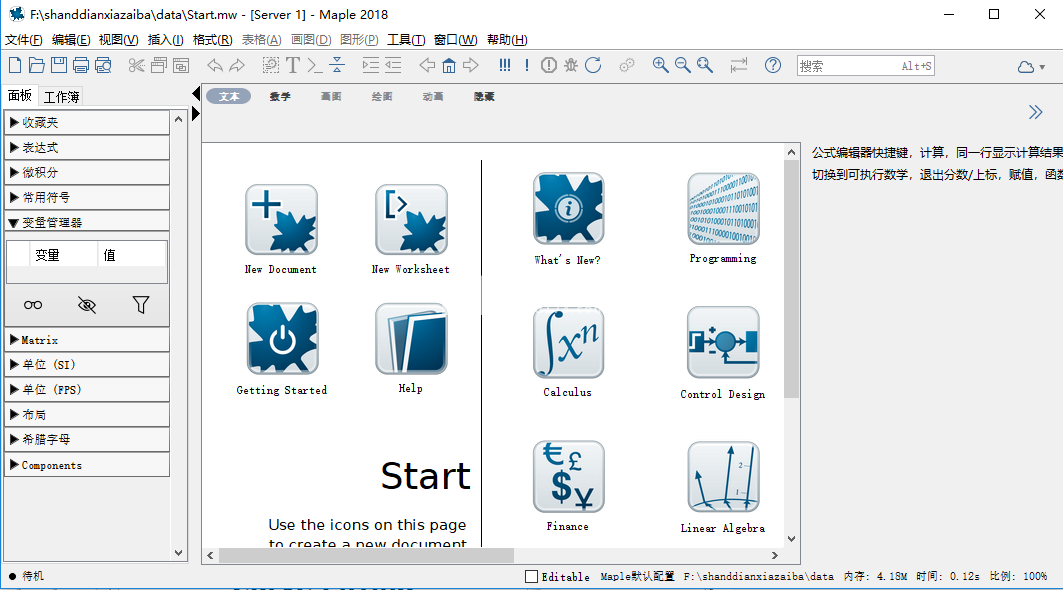Click the filter funnel in variable manager
Viewport: 1063px width, 590px height.
coord(140,305)
